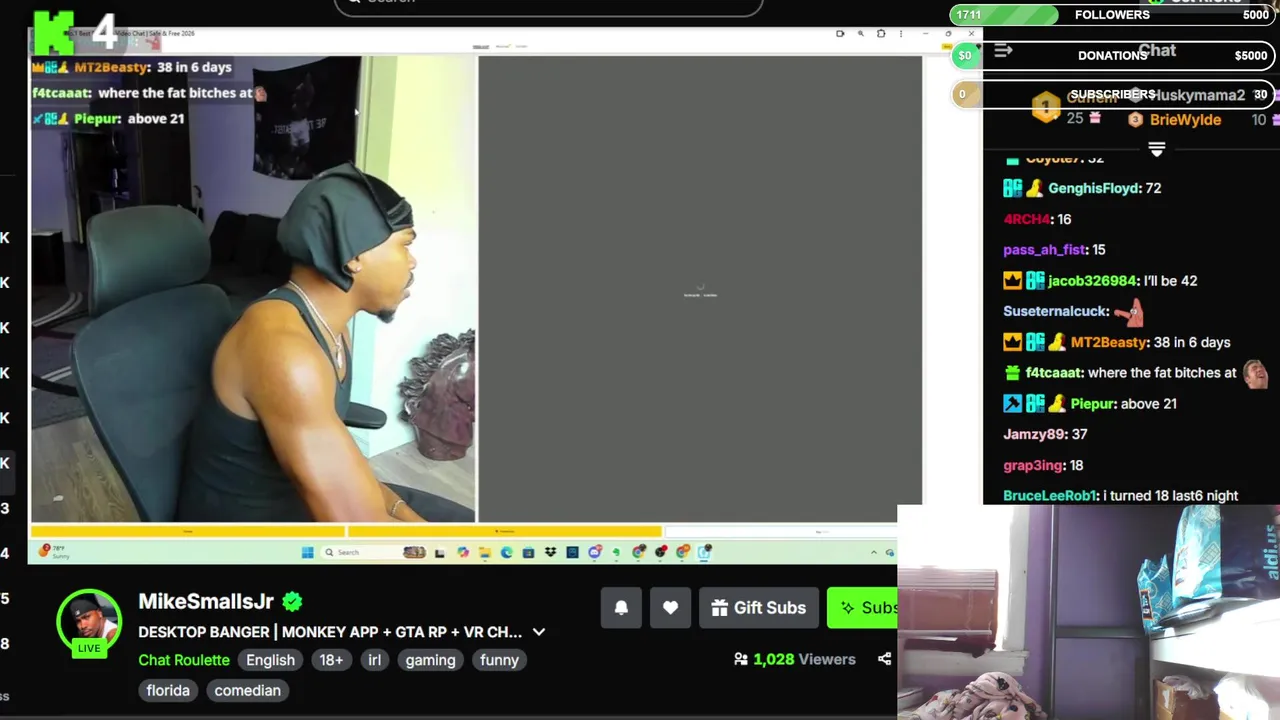Open Suseternalcuck's chat username

pos(1055,311)
